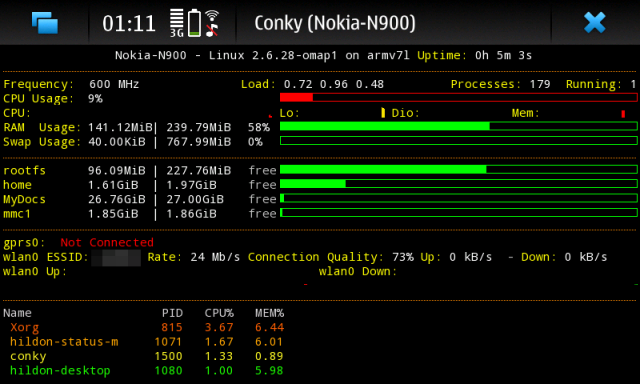Tap the Wi-Fi silent profile icon
Viewport: 640px width, 384px height.
pyautogui.click(x=212, y=23)
